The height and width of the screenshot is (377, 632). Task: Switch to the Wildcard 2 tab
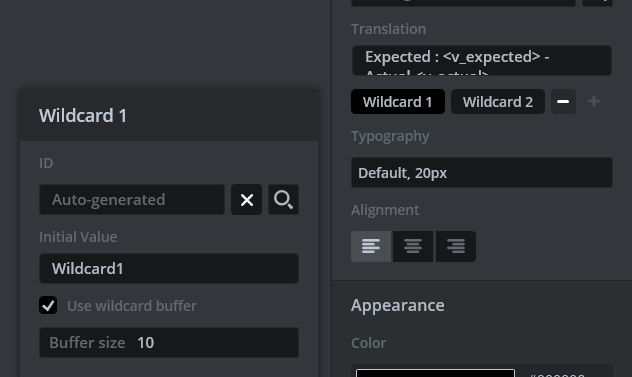tap(498, 102)
